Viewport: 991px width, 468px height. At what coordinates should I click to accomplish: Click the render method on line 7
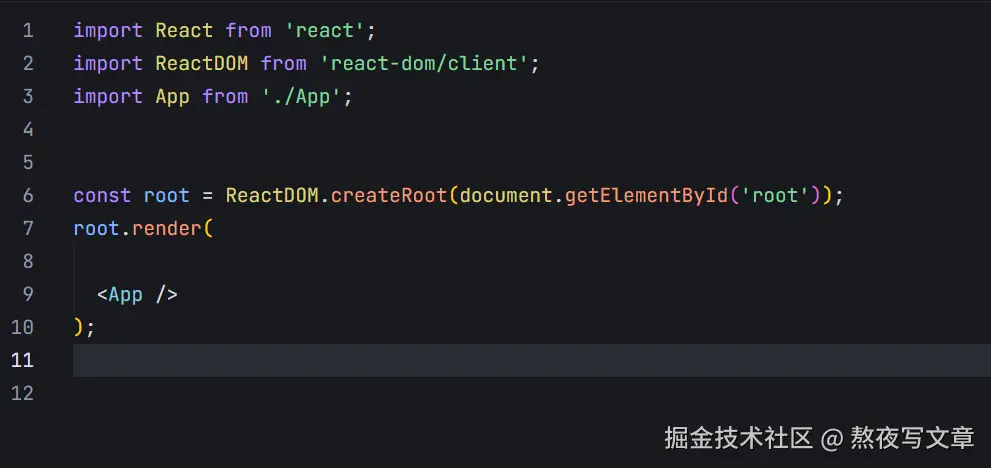pyautogui.click(x=167, y=228)
